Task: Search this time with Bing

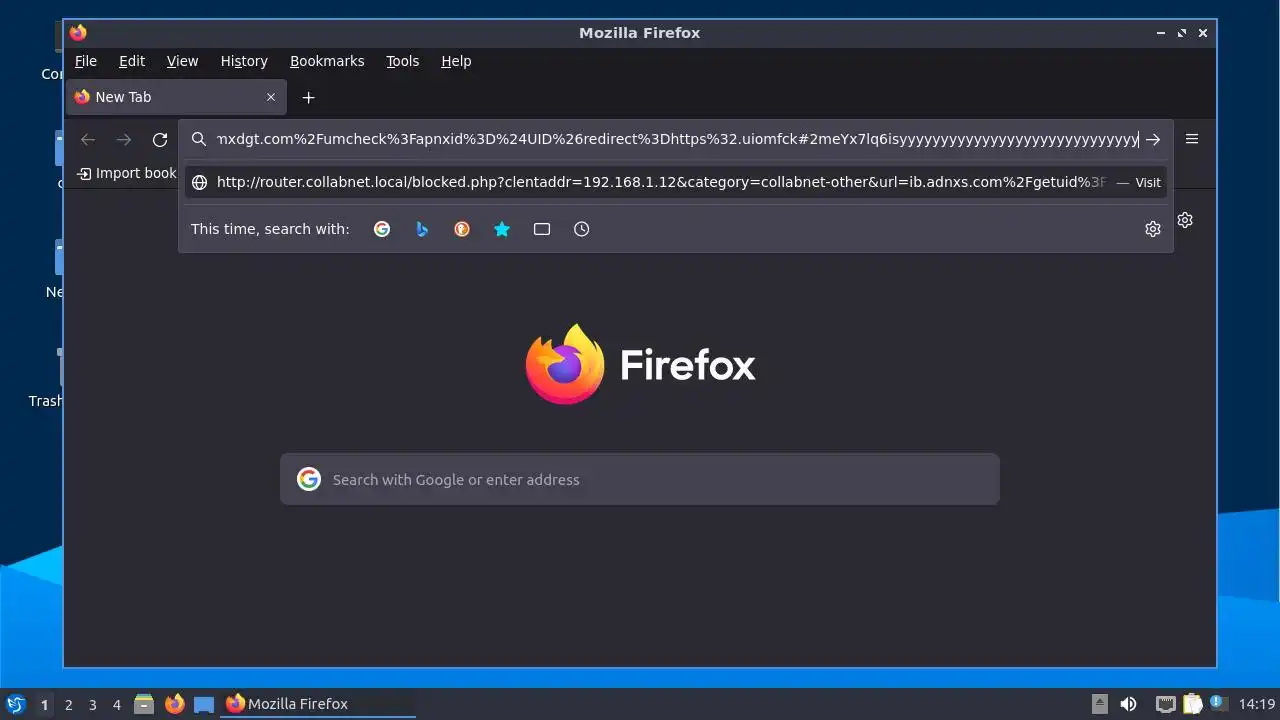Action: (x=422, y=229)
